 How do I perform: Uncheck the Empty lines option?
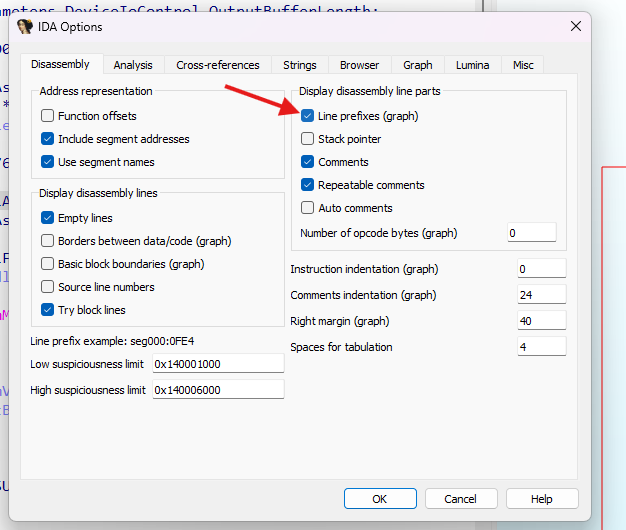point(48,218)
